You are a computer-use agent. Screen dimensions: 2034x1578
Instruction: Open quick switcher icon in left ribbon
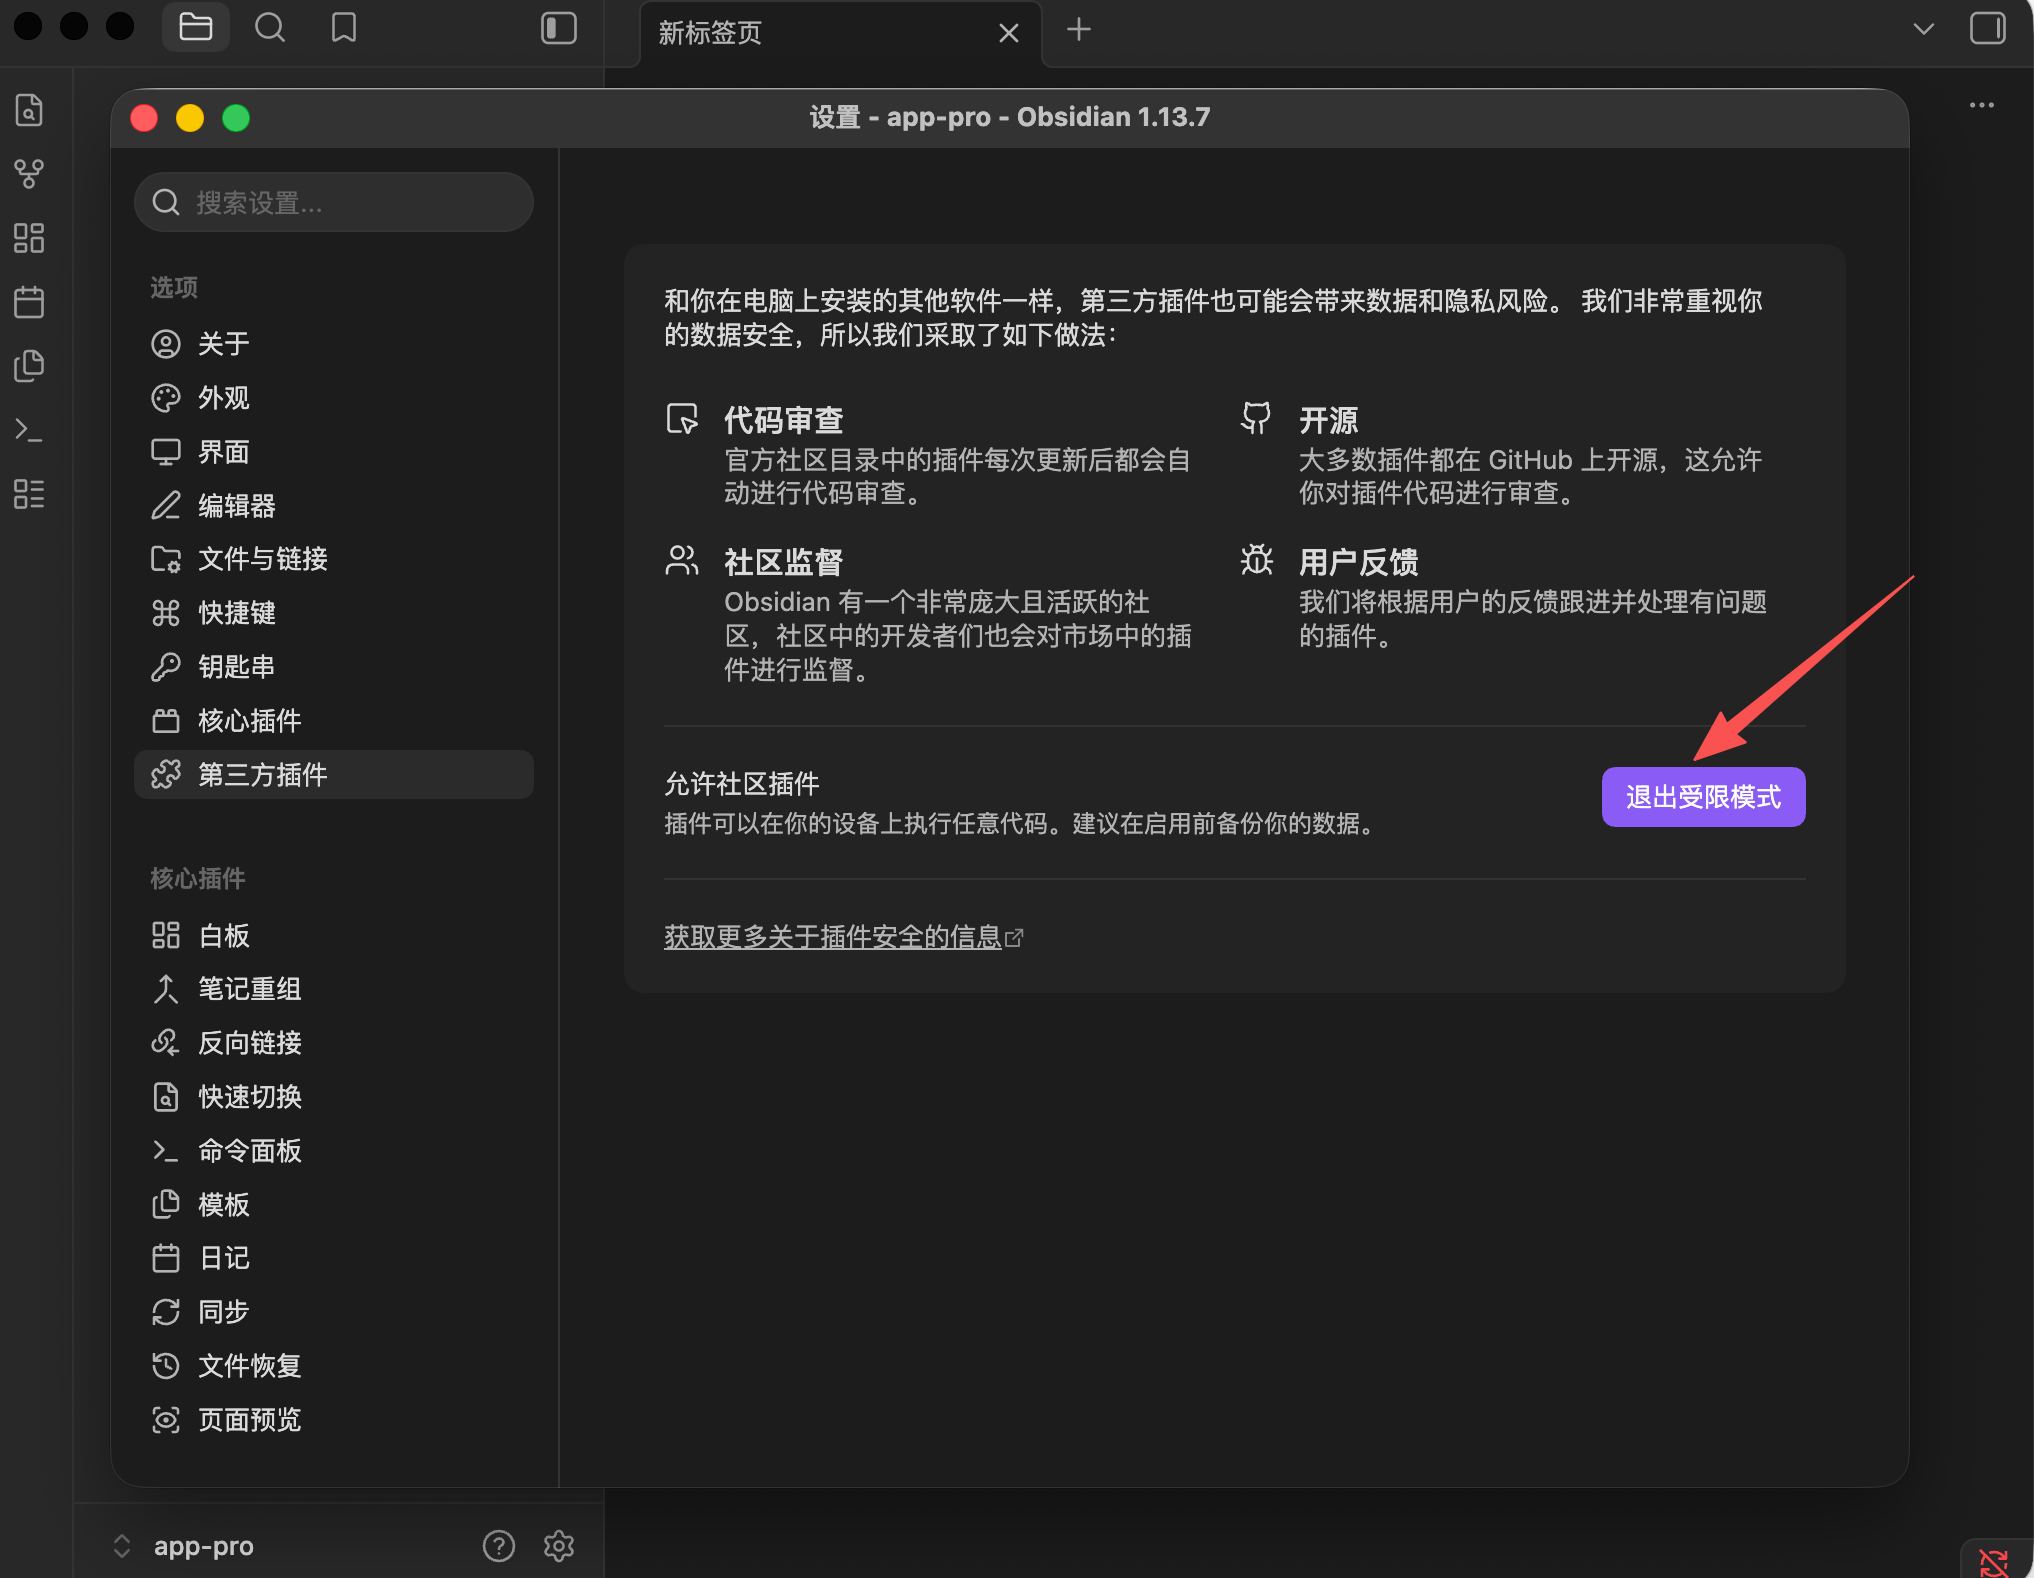[x=29, y=109]
